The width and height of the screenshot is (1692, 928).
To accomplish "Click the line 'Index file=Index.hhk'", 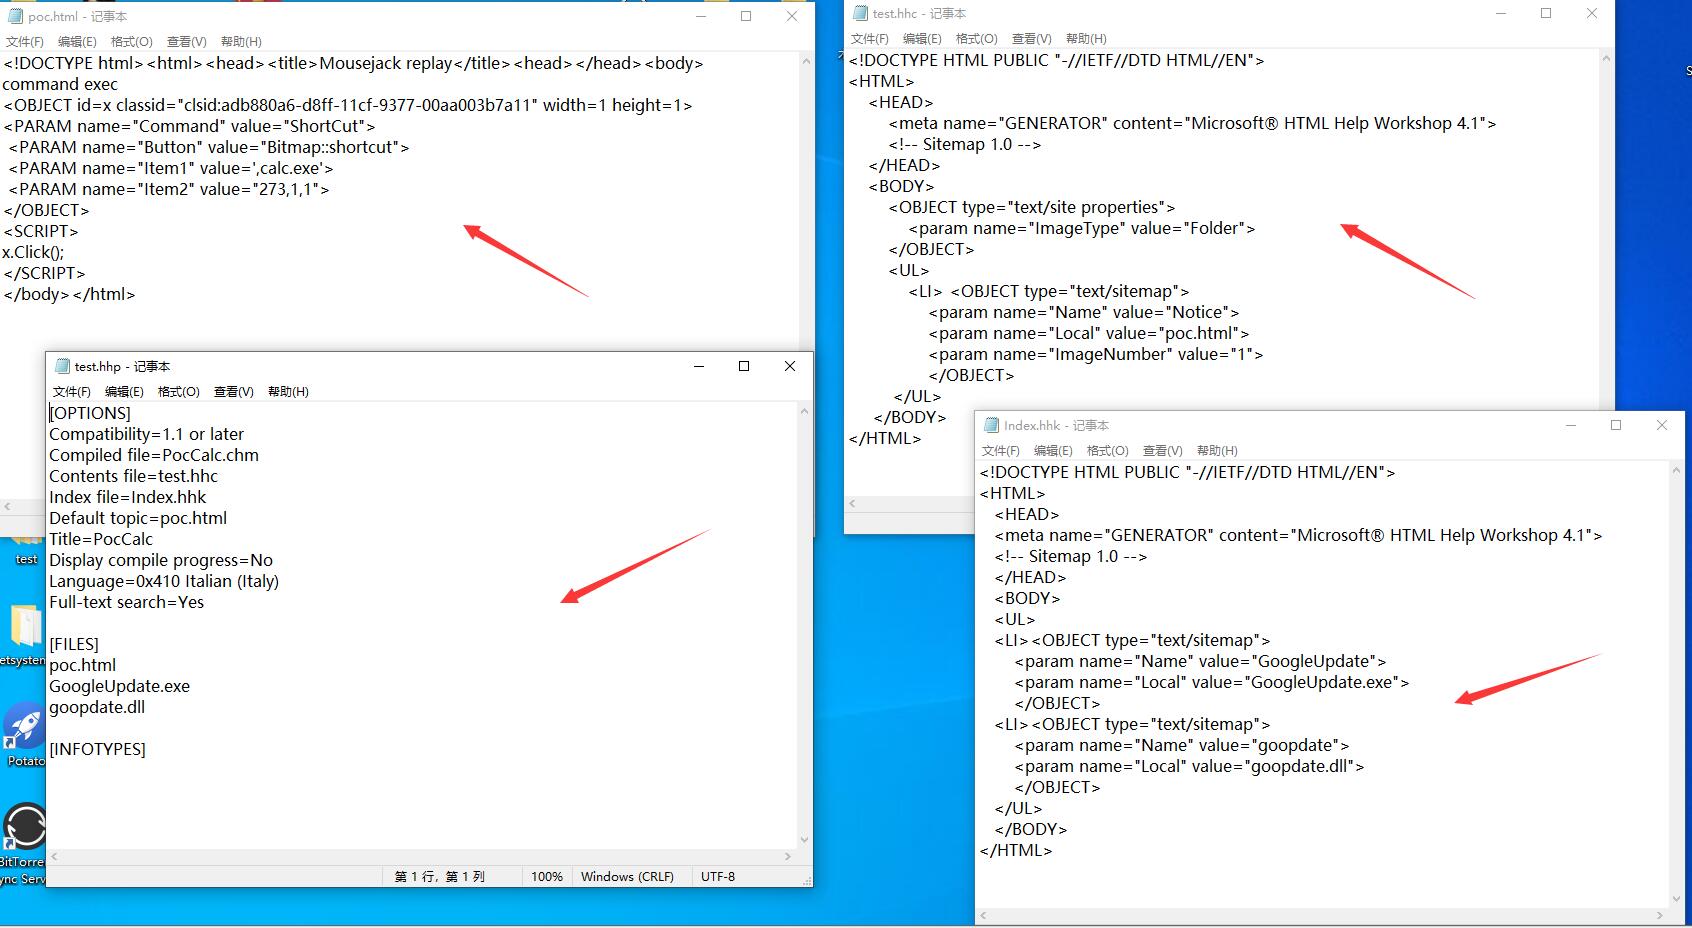I will click(x=128, y=497).
